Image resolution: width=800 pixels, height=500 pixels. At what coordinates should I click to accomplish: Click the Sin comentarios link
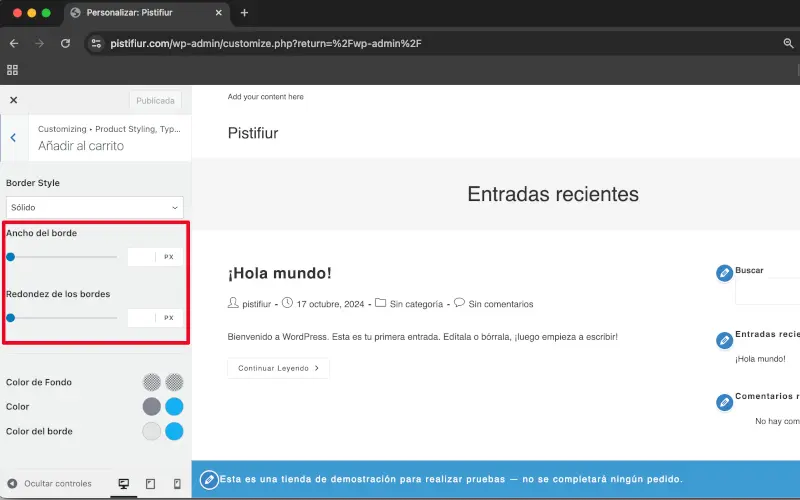(x=501, y=304)
